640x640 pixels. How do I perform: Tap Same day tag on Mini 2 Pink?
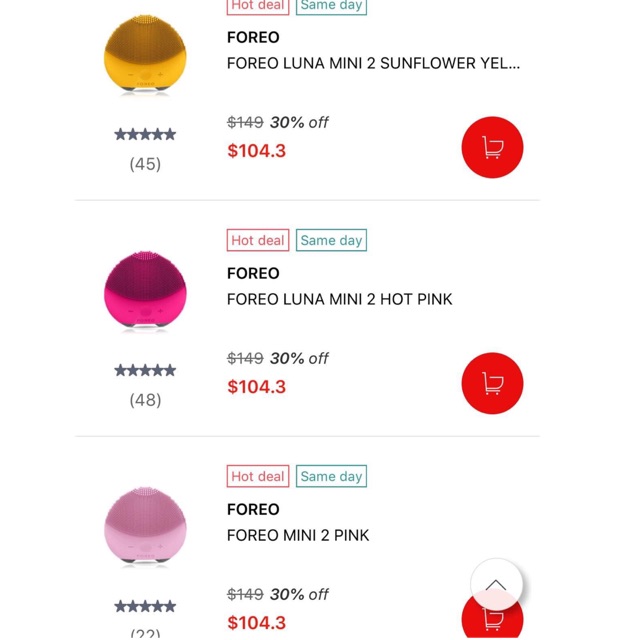331,476
